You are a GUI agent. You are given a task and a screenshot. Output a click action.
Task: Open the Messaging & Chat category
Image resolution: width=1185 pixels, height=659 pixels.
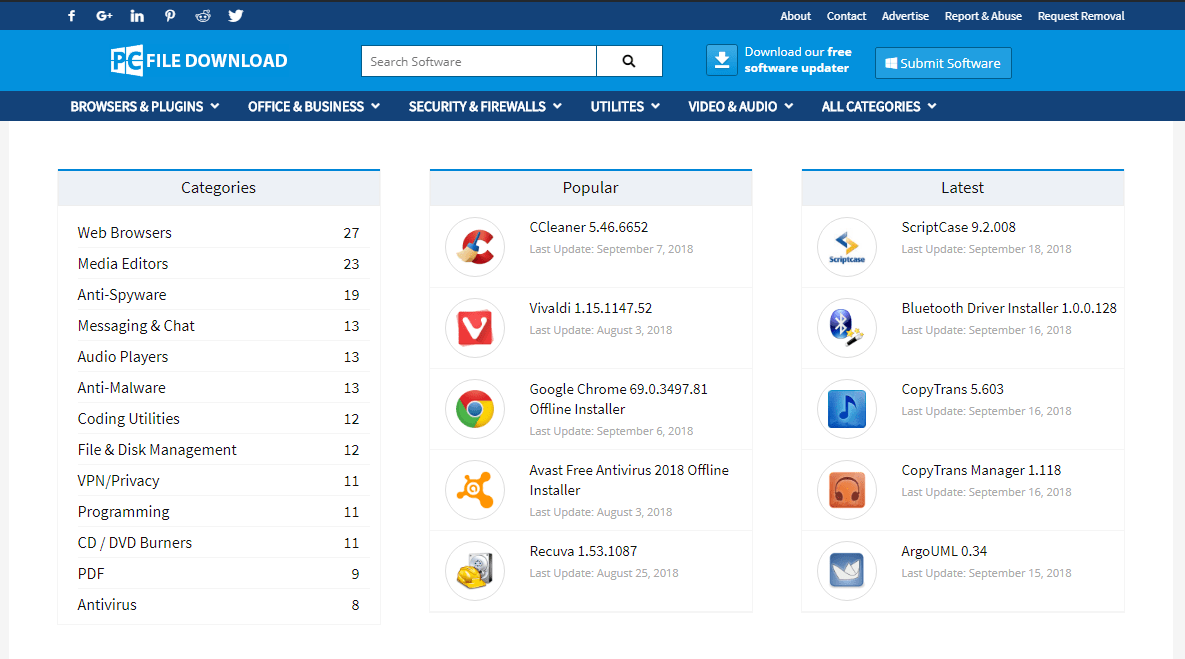[x=136, y=326]
